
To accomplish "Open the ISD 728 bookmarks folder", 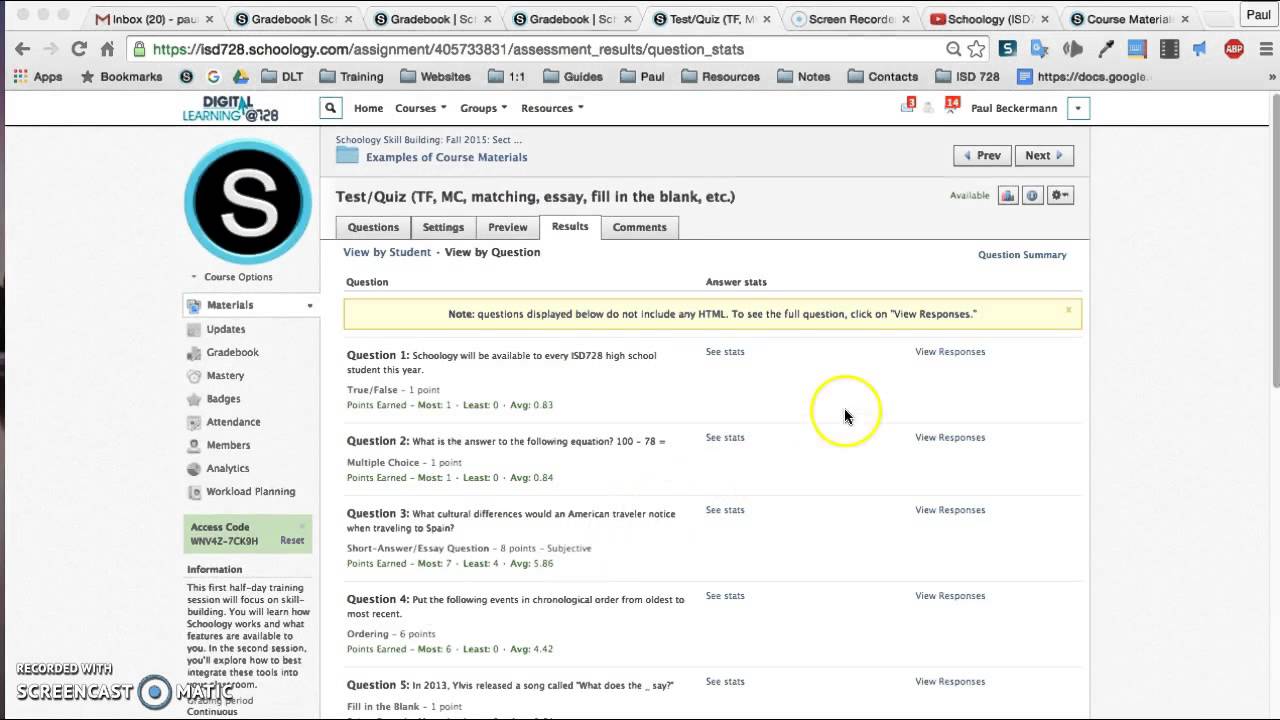I will [966, 77].
